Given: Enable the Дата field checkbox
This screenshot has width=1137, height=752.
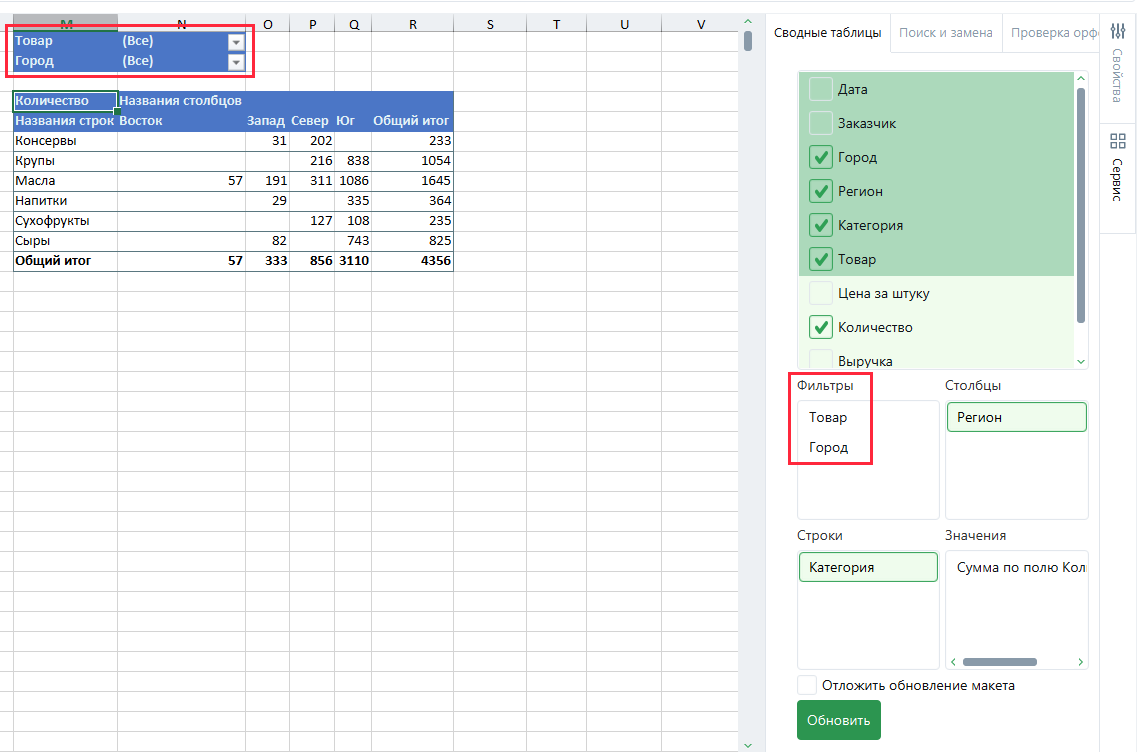Looking at the screenshot, I should click(x=821, y=90).
